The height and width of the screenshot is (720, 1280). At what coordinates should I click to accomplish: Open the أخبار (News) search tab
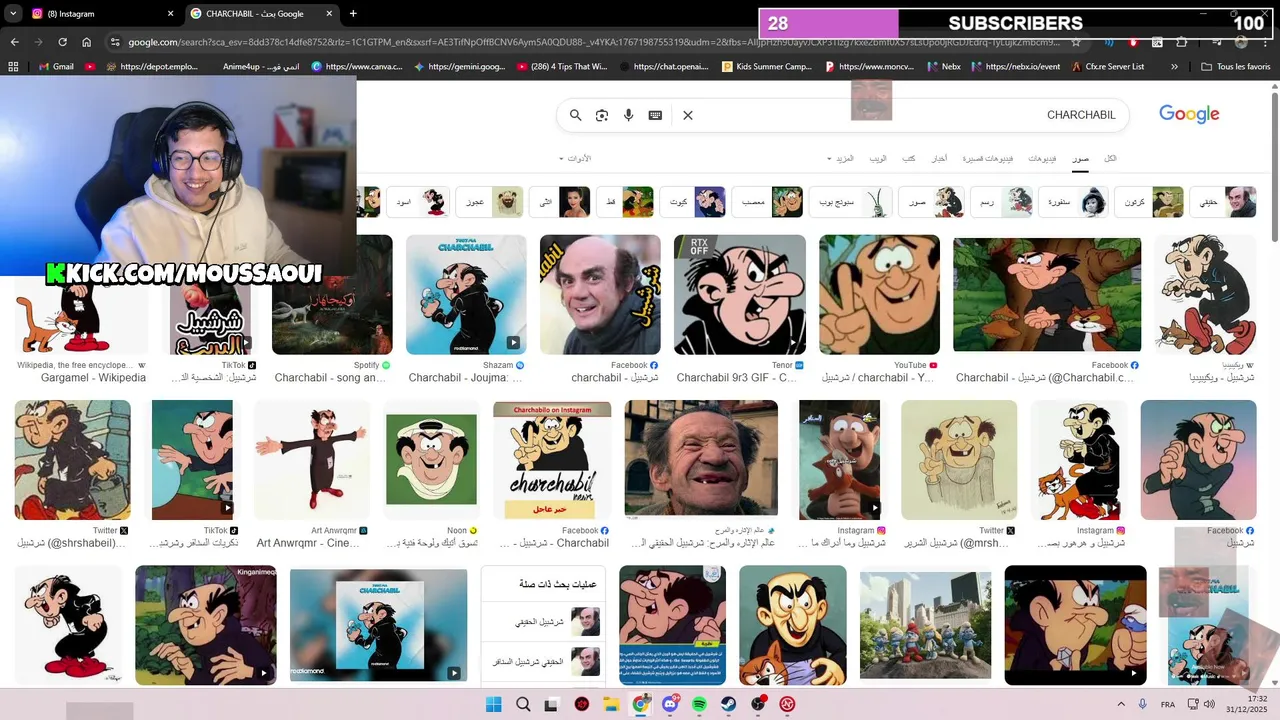point(940,158)
